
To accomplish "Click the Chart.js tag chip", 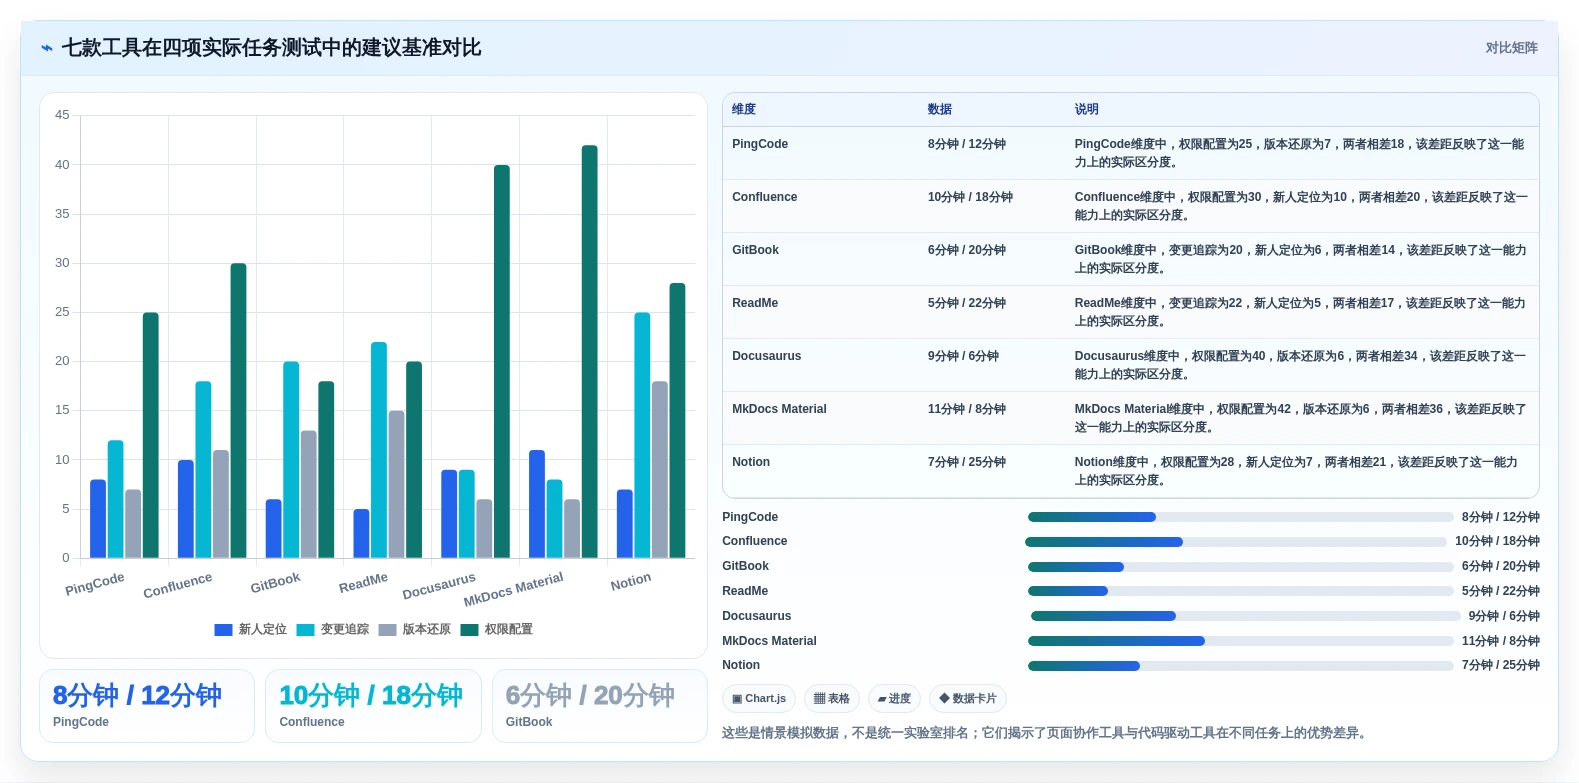I will (759, 699).
